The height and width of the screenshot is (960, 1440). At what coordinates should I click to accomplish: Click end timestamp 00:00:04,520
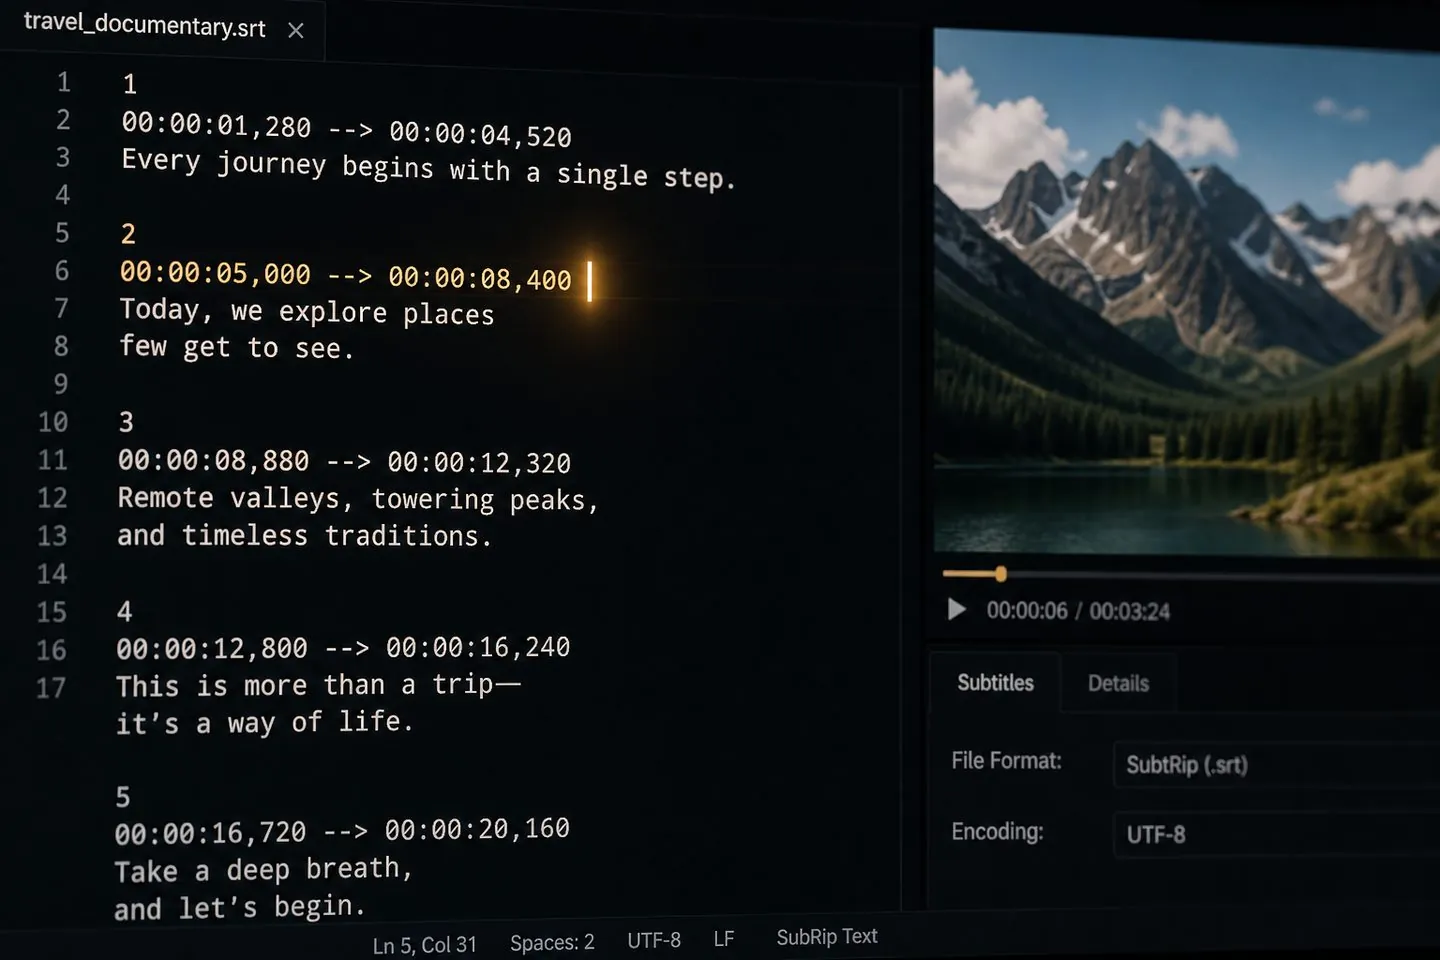[x=480, y=134]
